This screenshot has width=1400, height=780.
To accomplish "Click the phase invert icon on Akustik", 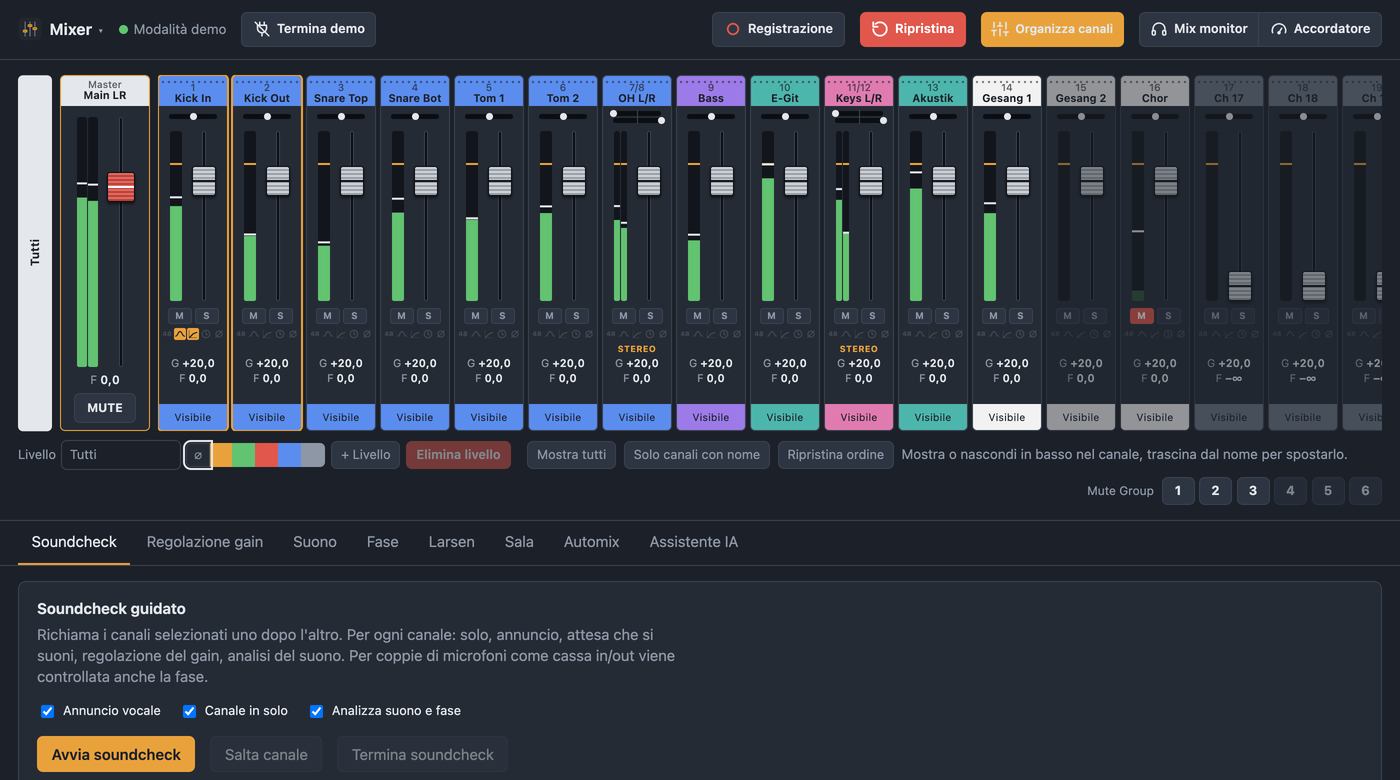I will click(x=959, y=334).
